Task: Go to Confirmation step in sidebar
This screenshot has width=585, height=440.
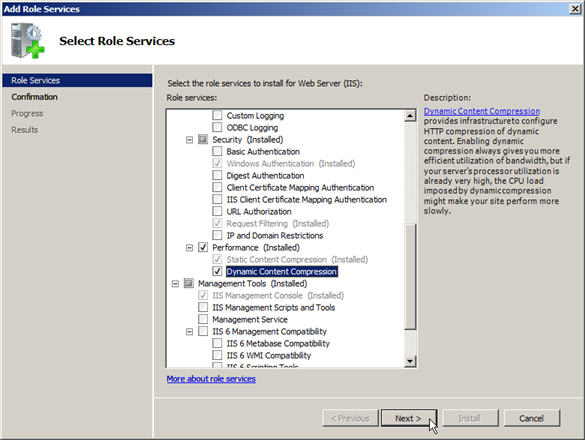Action: [34, 97]
